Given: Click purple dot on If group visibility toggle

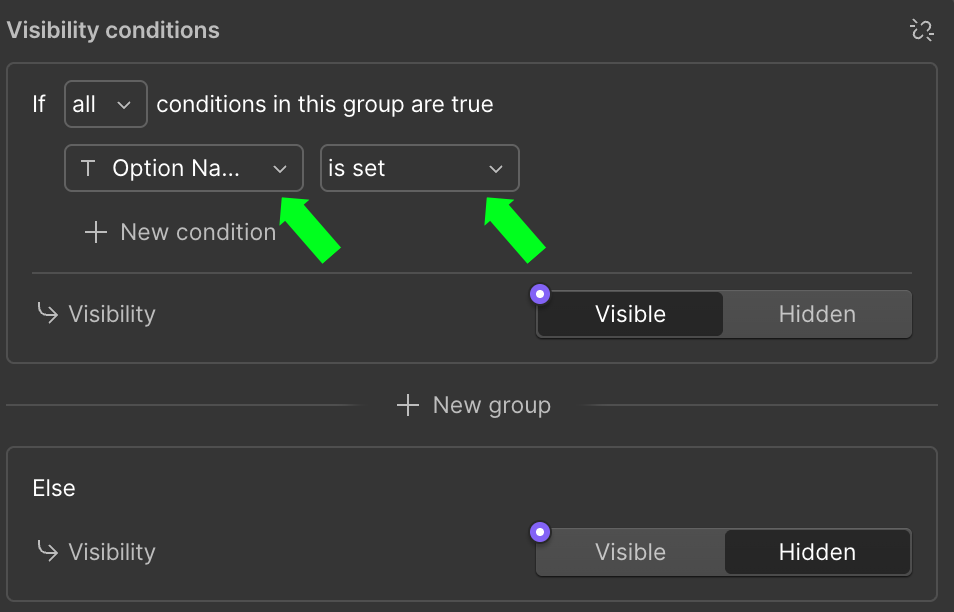Looking at the screenshot, I should pyautogui.click(x=540, y=294).
